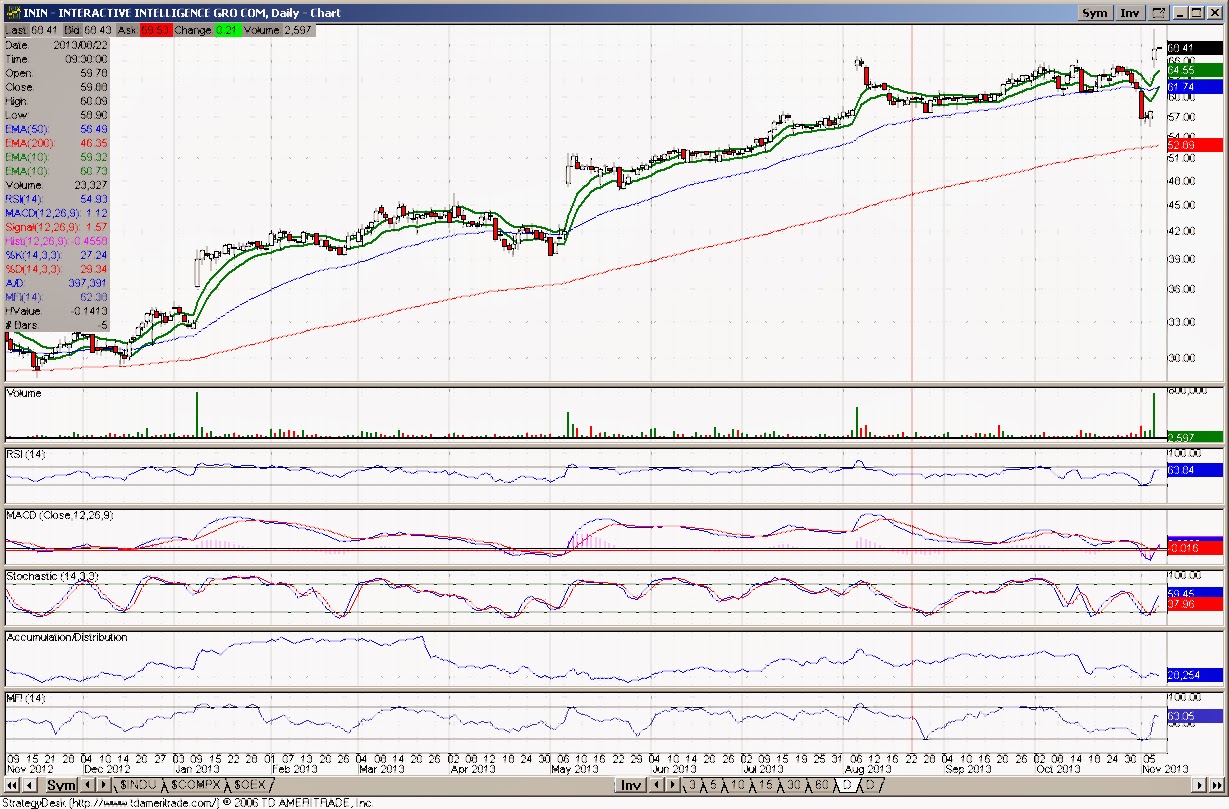
Task: Click the red Ask price in the quote bar
Action: click(x=155, y=31)
